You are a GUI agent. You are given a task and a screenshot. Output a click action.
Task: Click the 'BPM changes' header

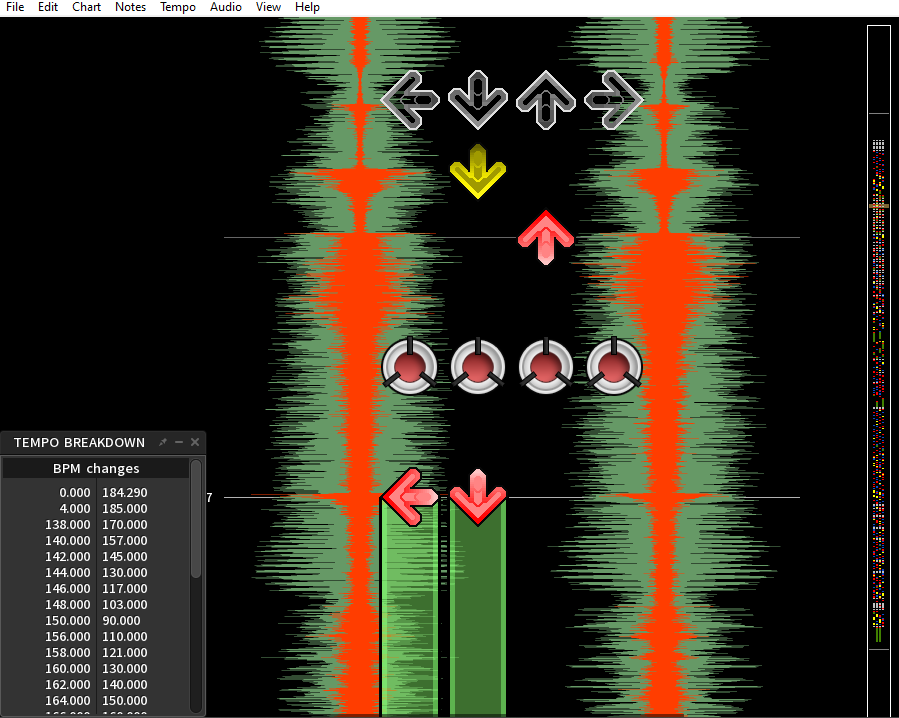point(96,469)
